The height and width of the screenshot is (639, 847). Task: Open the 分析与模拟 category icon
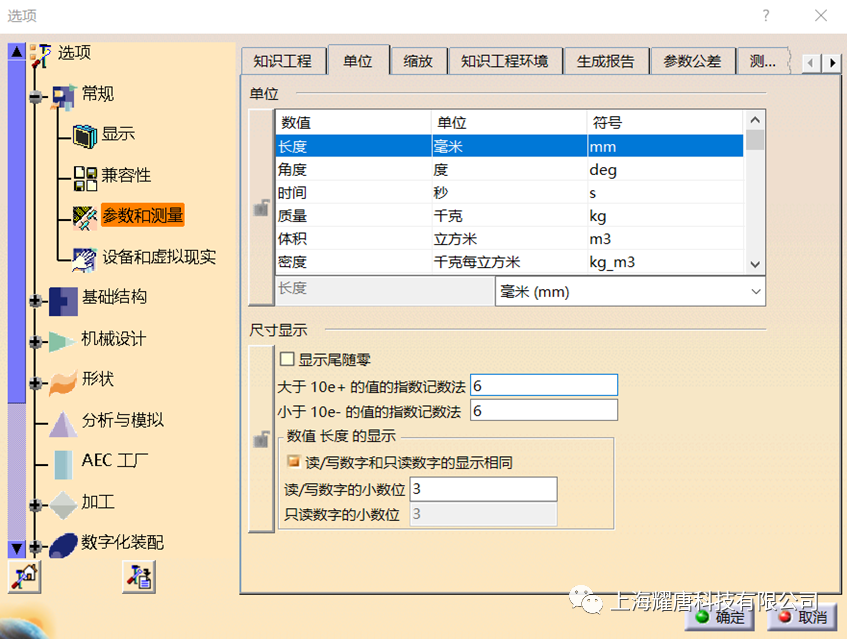coord(63,420)
